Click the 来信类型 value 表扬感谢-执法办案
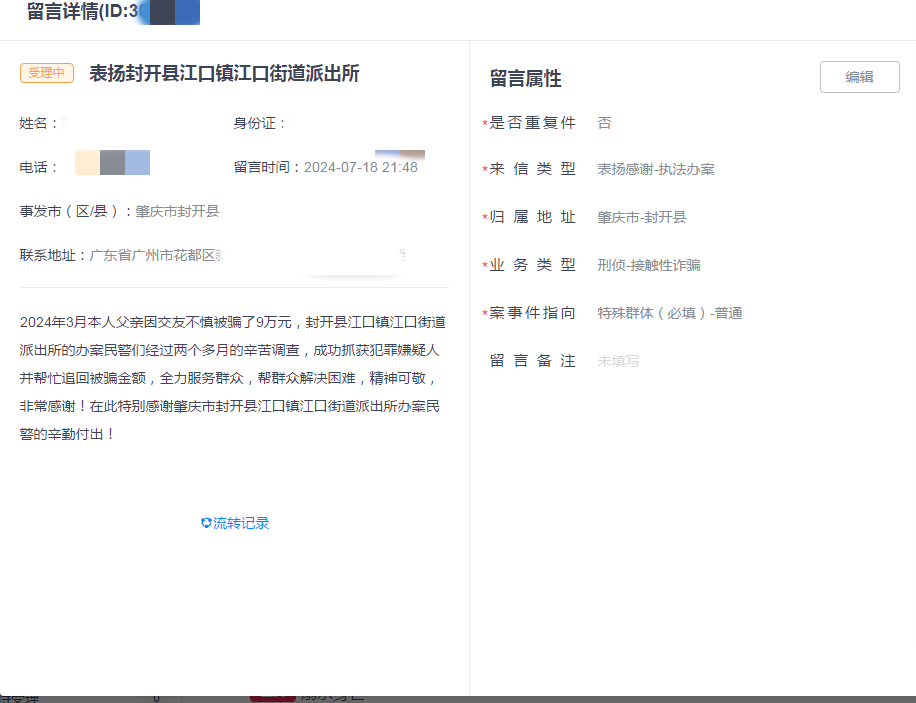The width and height of the screenshot is (916, 703). click(x=655, y=169)
